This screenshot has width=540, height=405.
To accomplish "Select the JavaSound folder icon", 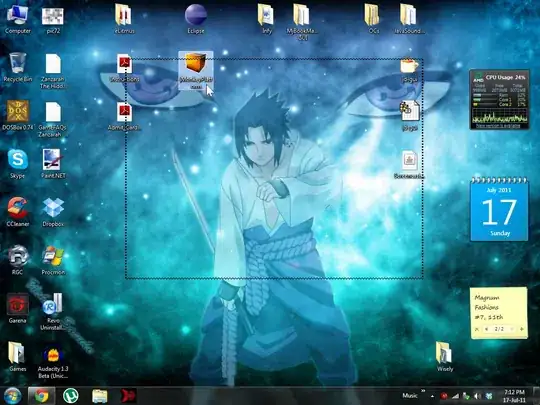I will [409, 19].
